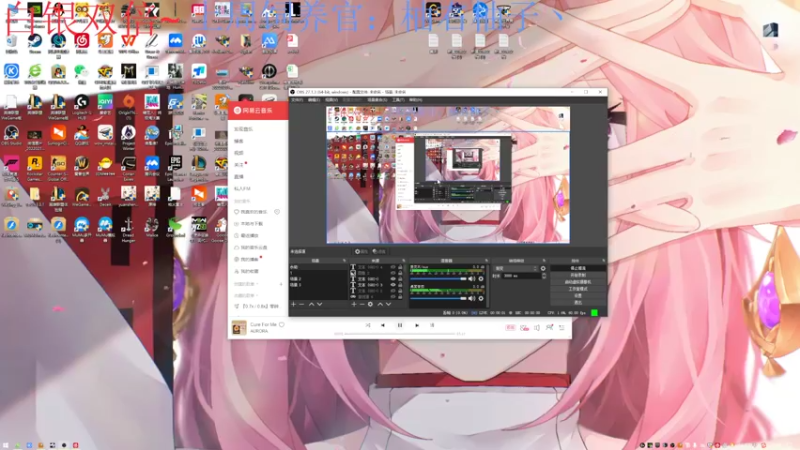
Task: Pop out the Scene Transitions dock panel
Action: click(x=544, y=260)
